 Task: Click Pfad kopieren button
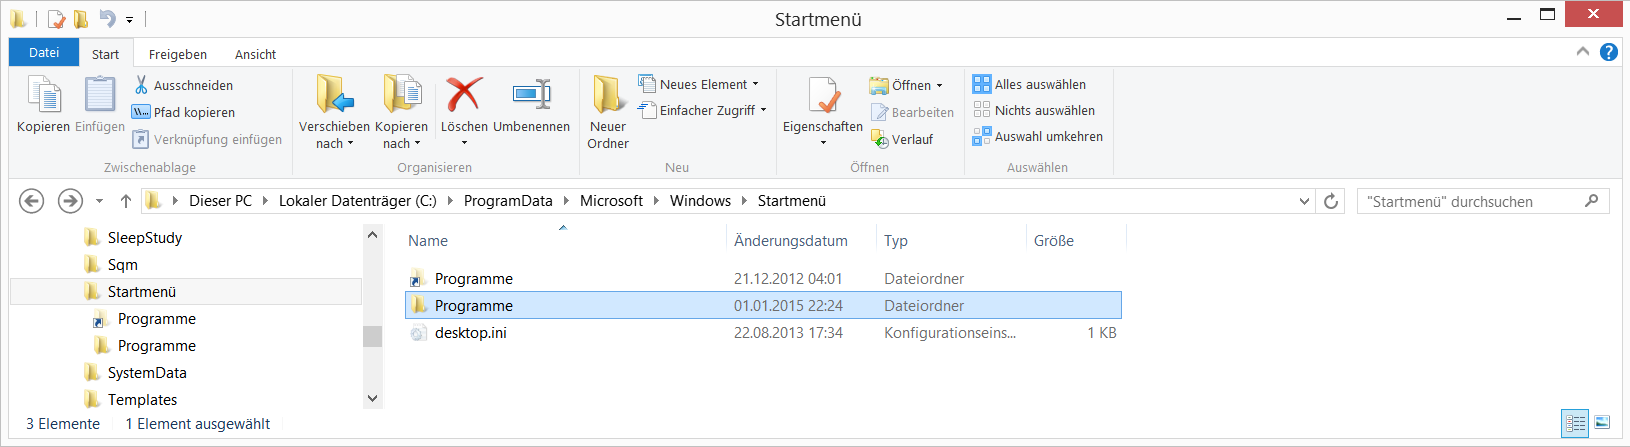(184, 112)
